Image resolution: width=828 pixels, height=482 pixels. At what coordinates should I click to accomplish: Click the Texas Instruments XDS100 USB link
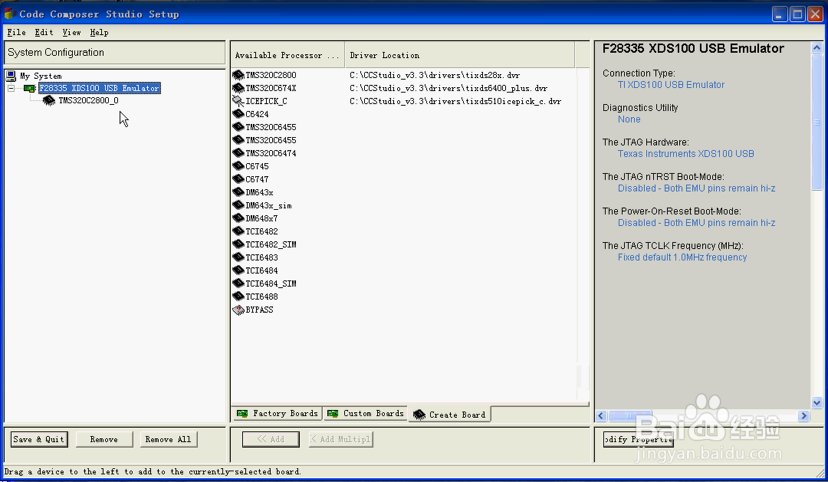click(686, 154)
